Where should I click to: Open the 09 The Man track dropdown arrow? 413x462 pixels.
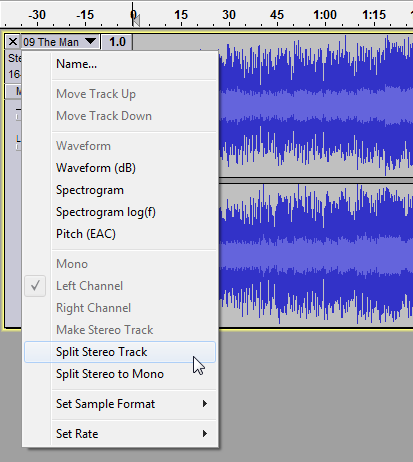click(90, 41)
